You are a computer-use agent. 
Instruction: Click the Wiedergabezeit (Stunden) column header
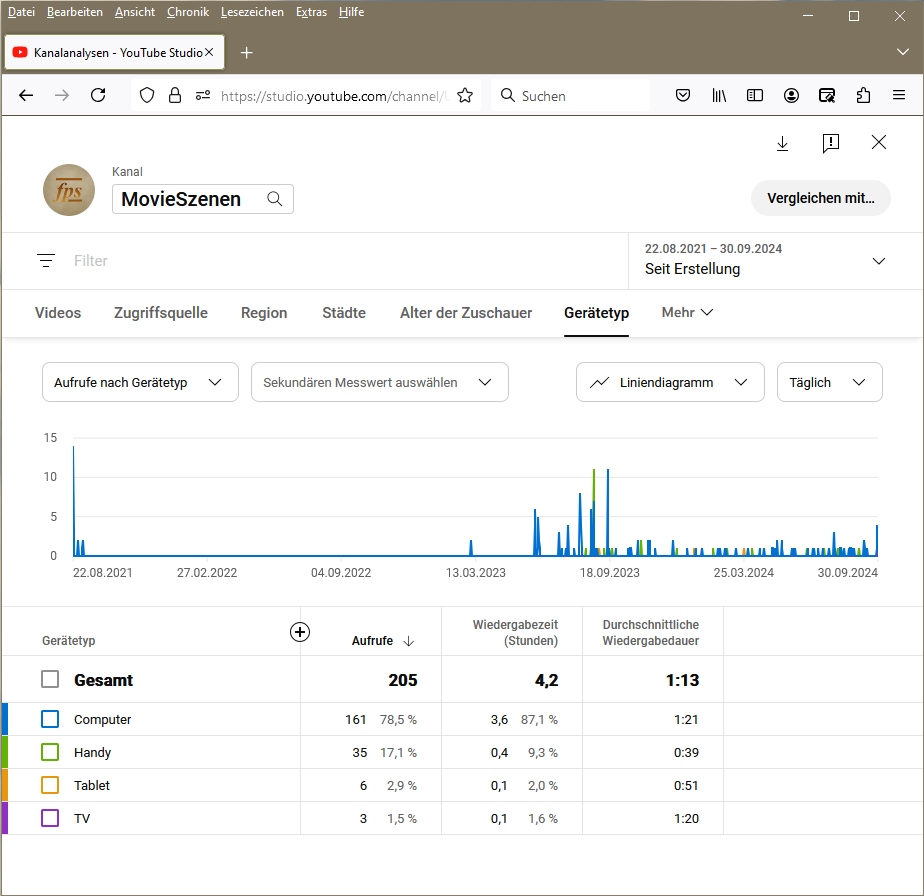(515, 633)
